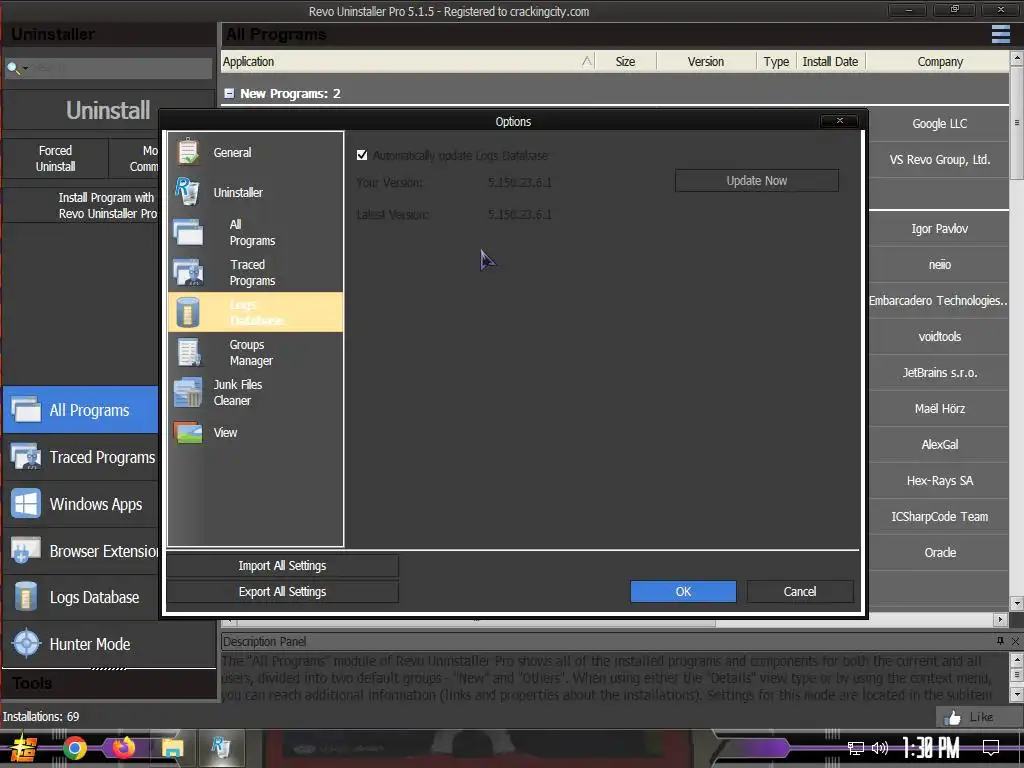
Task: Open General options icon
Action: pos(188,152)
